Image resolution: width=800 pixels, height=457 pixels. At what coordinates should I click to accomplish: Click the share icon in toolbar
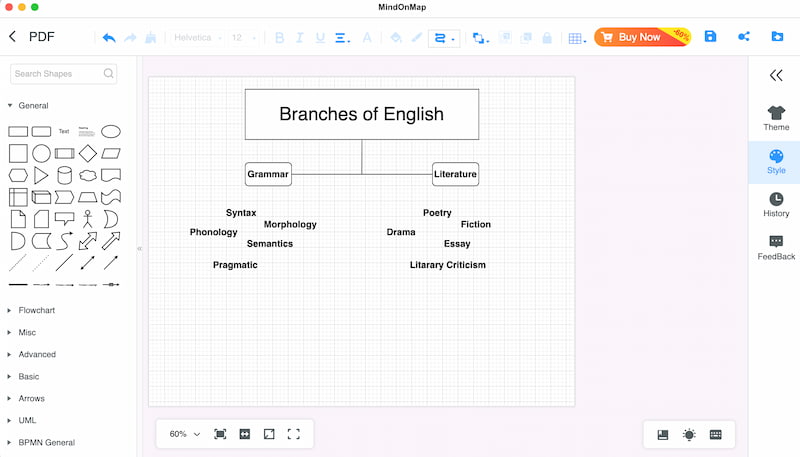744,36
